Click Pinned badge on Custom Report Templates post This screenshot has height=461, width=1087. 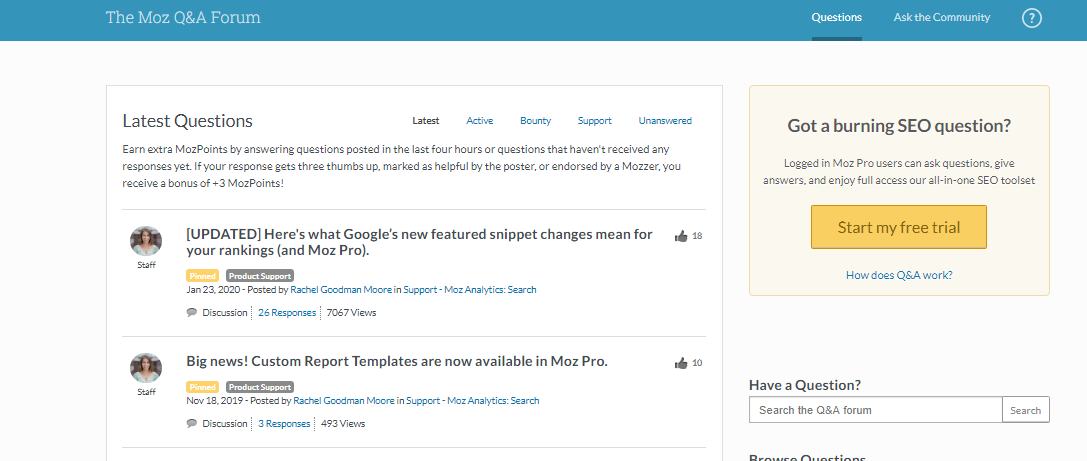pyautogui.click(x=202, y=387)
